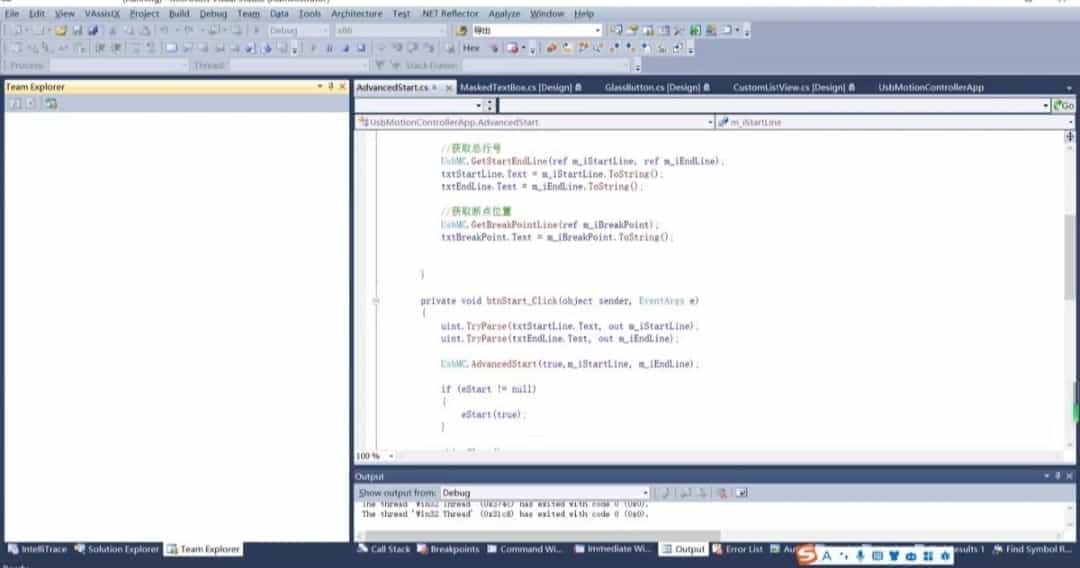The height and width of the screenshot is (568, 1080).
Task: Open the class selector UsbMotionControllerApp.AdvancedStart dropdown
Action: [709, 122]
